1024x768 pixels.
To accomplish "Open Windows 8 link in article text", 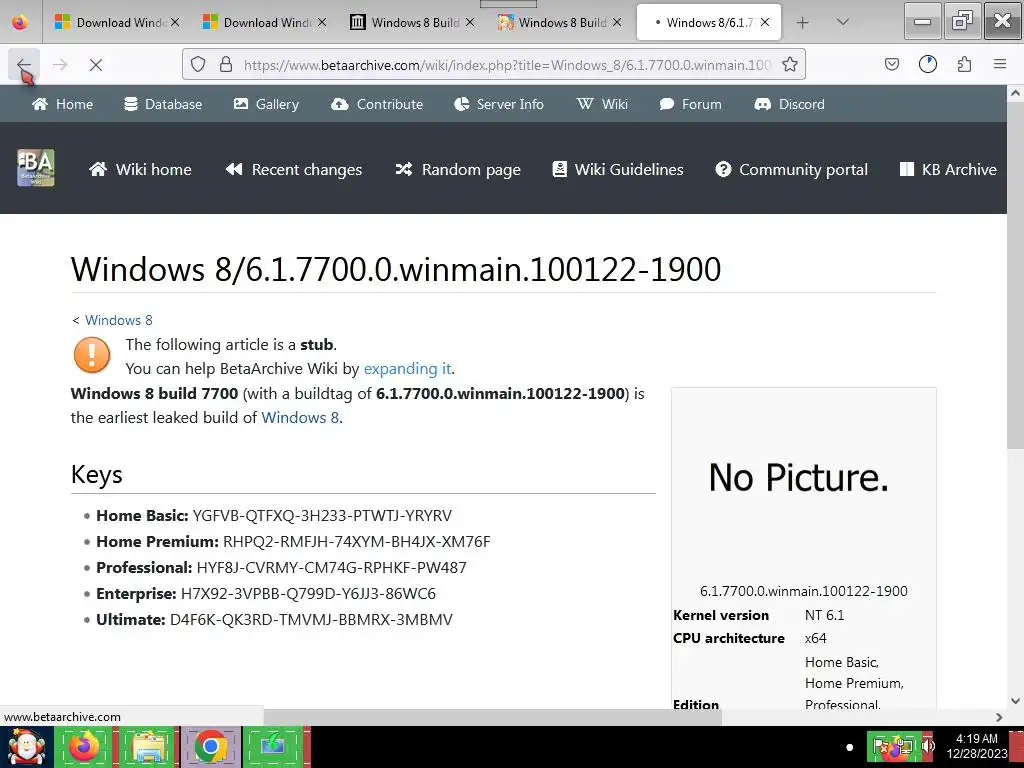I will (x=300, y=417).
